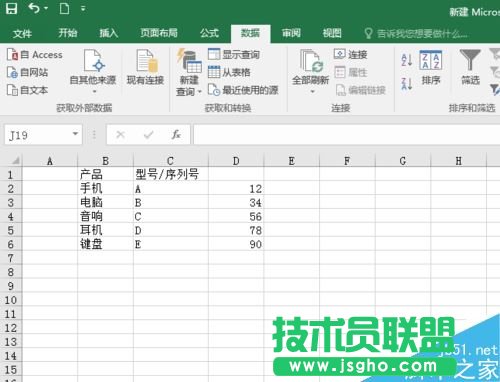Select column C header
Viewport: 500px width, 382px height.
point(171,161)
